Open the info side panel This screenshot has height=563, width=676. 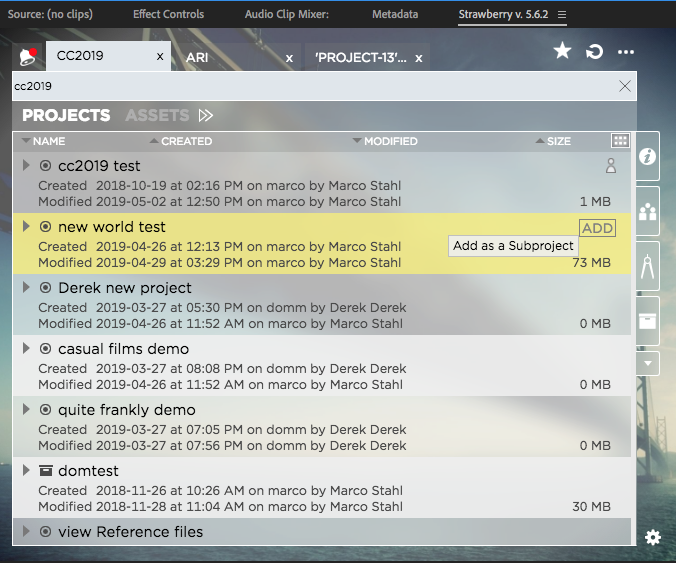tap(647, 156)
